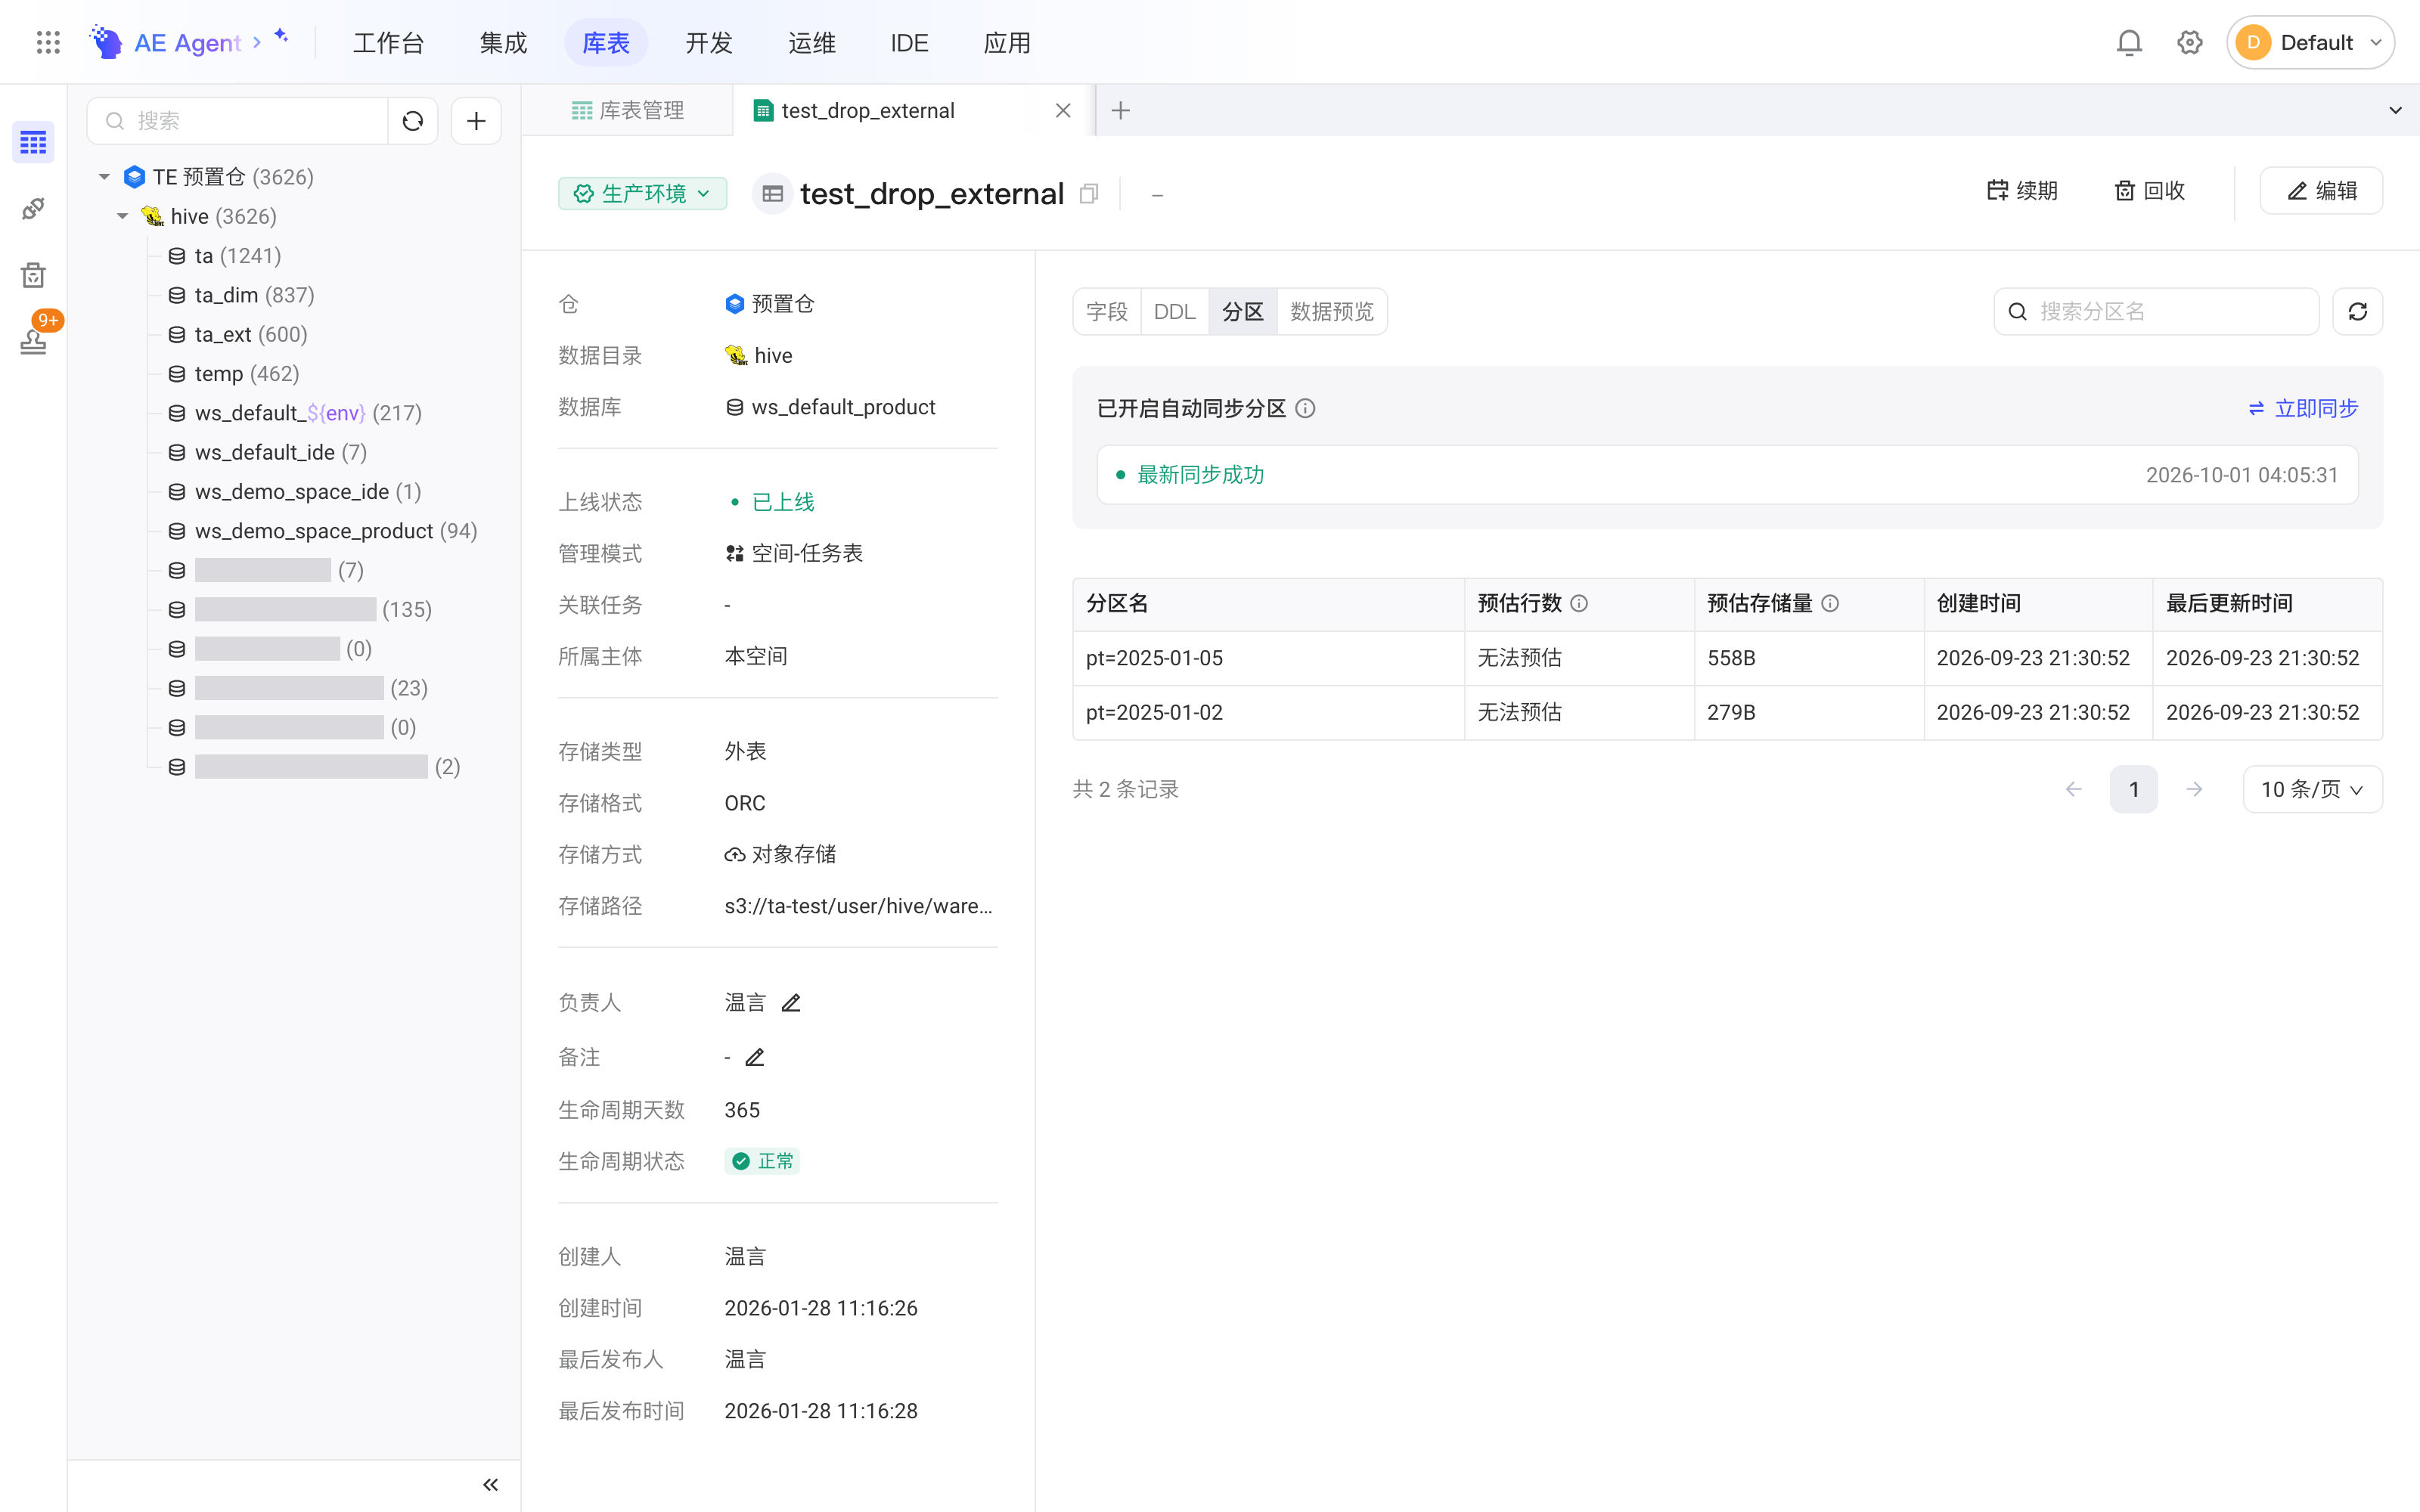Select the ta_dim database node
The width and height of the screenshot is (2420, 1512).
(x=241, y=295)
